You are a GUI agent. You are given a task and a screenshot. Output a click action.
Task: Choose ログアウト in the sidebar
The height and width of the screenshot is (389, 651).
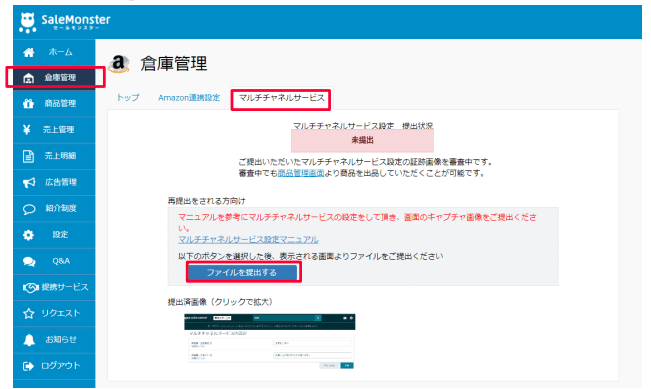coord(61,365)
